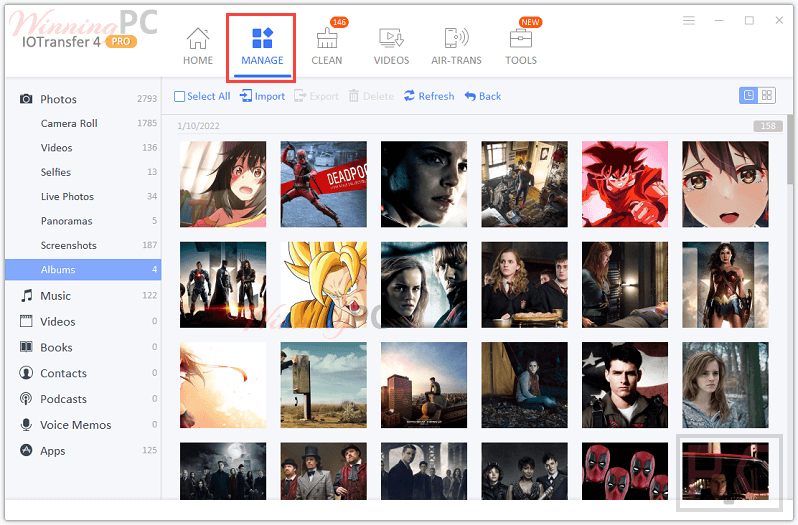Screen dimensions: 798x525
Task: Select the Justice League group thumbnail
Action: 223,285
